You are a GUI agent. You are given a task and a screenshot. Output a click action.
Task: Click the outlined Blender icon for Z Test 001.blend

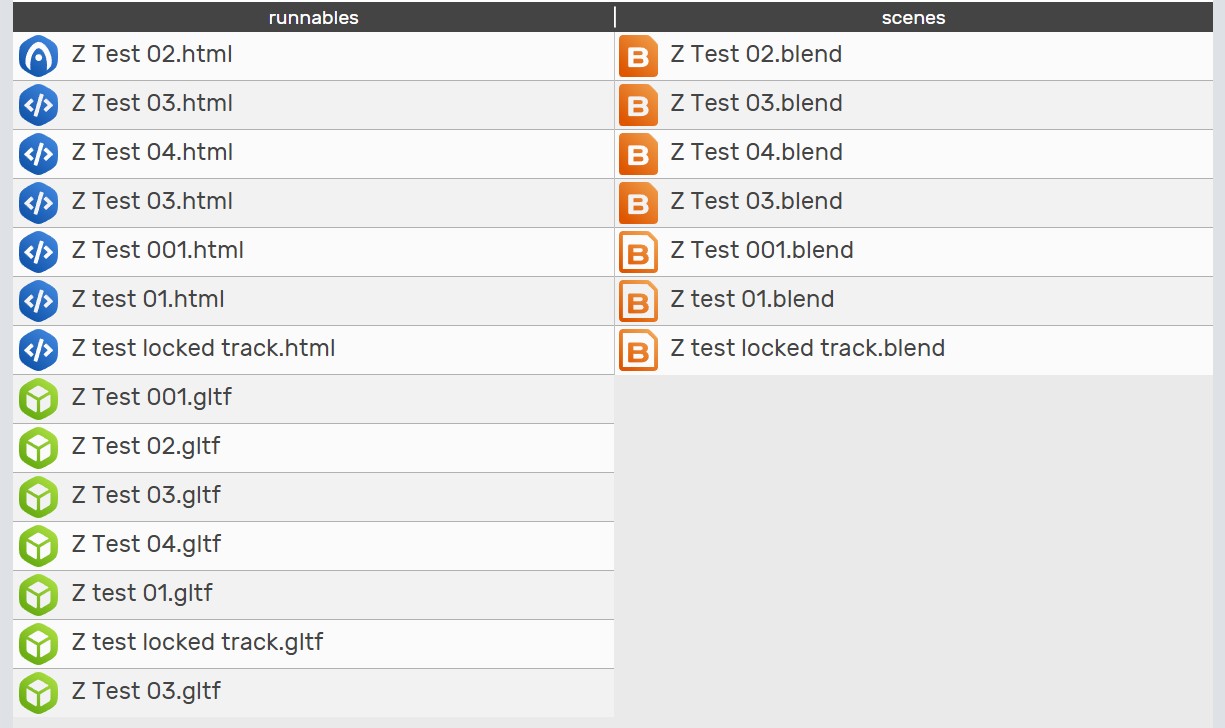[638, 252]
